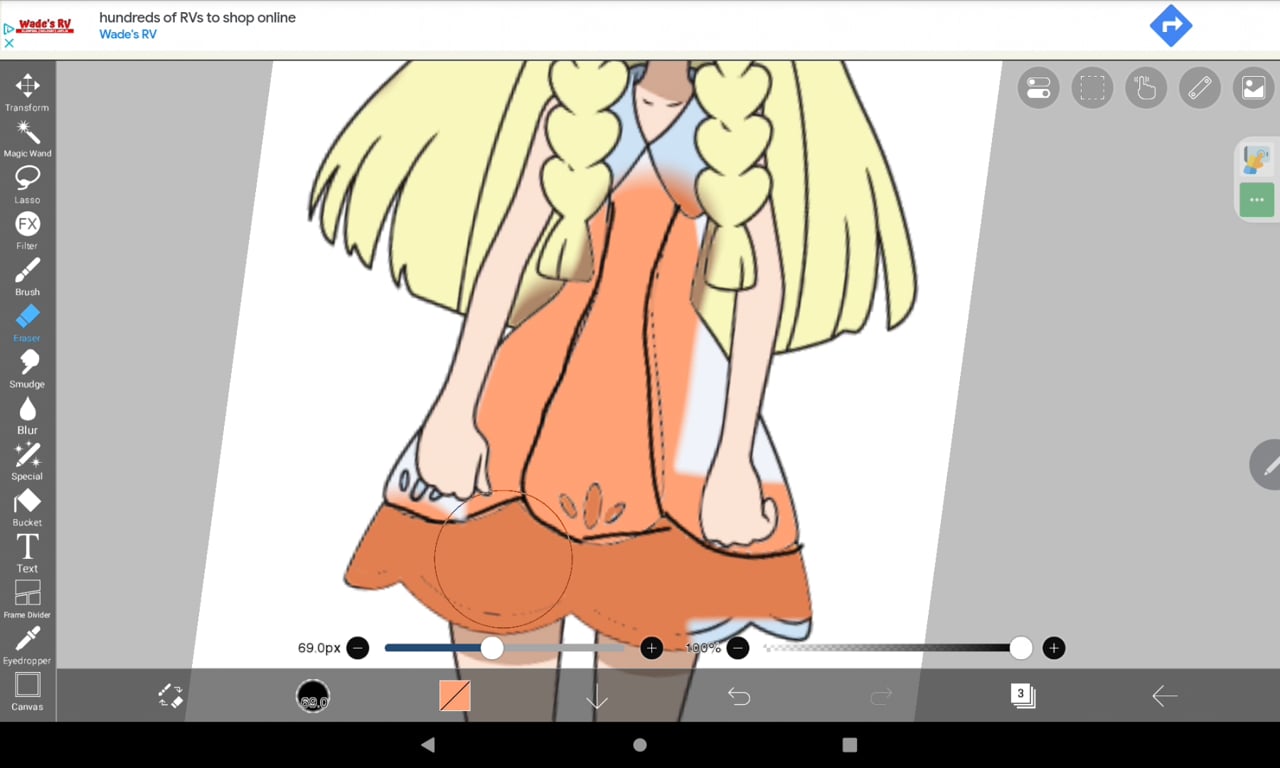Tap the blue directions arrow in ad

point(1171,26)
